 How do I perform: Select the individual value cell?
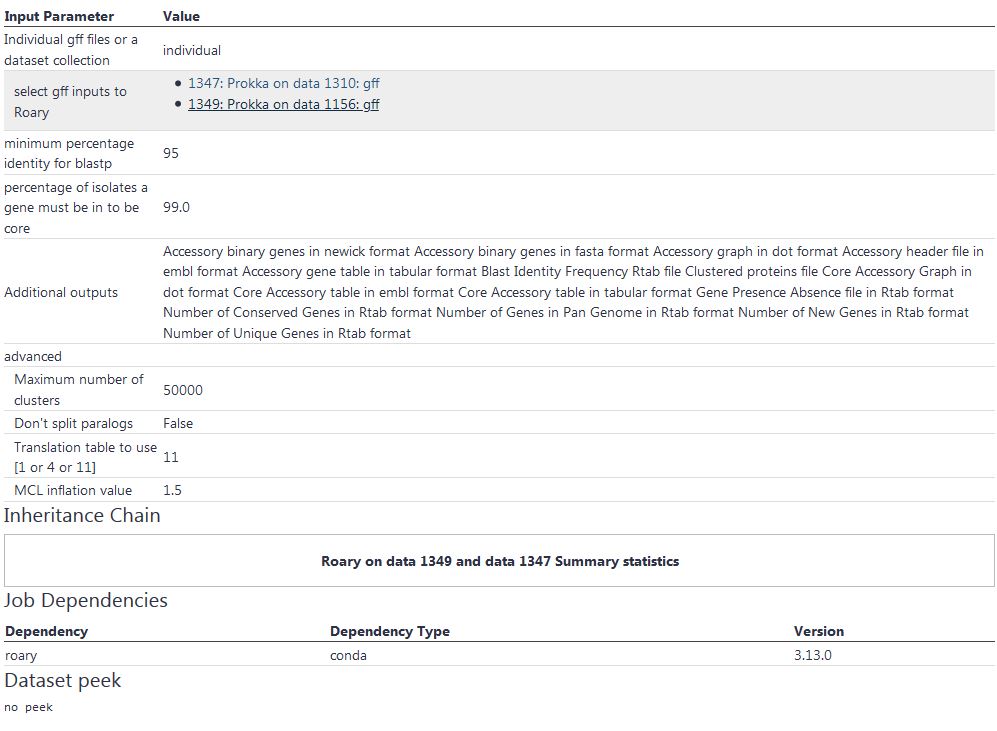191,50
